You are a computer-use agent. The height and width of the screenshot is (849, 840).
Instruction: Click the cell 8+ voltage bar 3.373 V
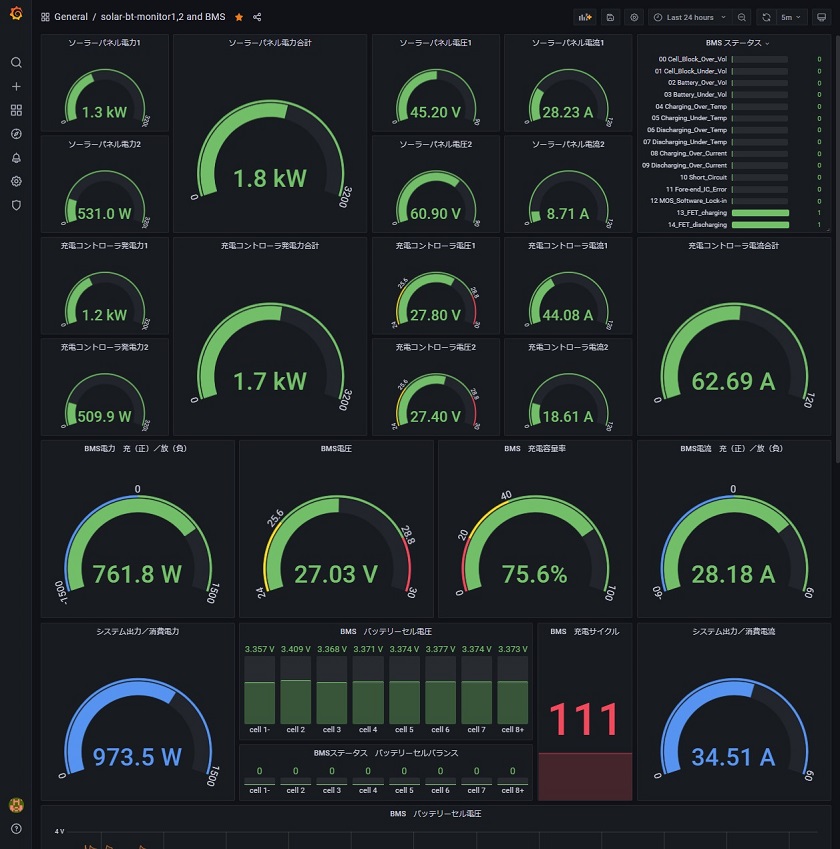coord(513,690)
